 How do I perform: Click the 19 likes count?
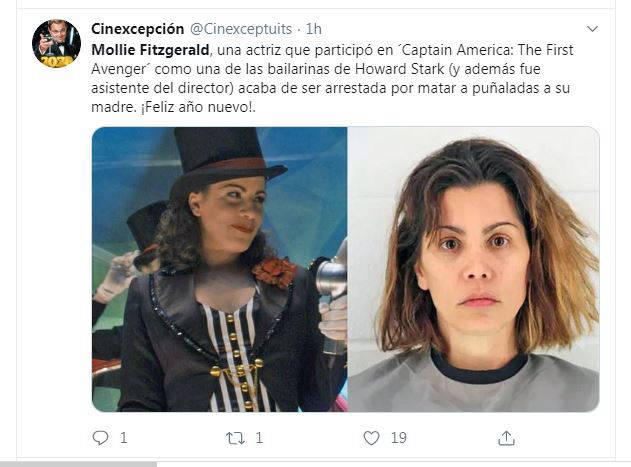pos(399,438)
